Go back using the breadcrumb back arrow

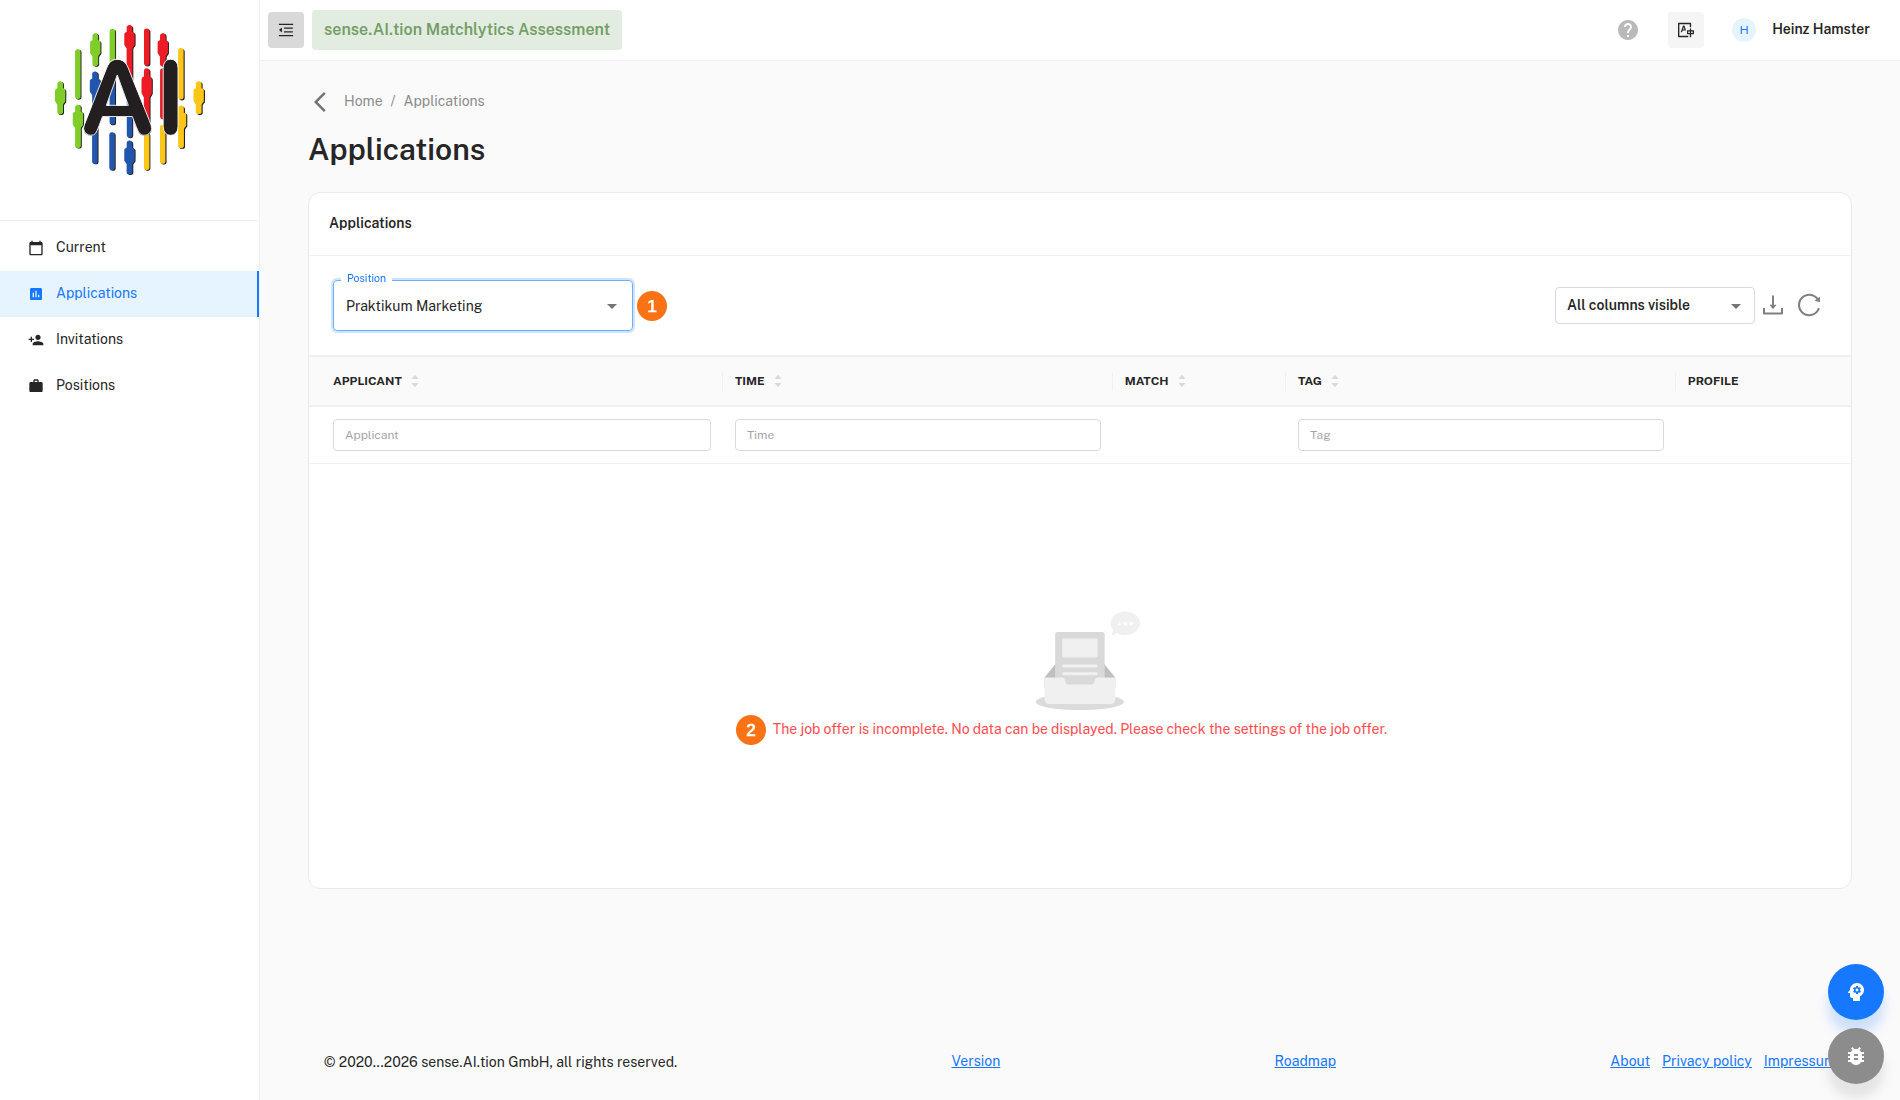[320, 102]
